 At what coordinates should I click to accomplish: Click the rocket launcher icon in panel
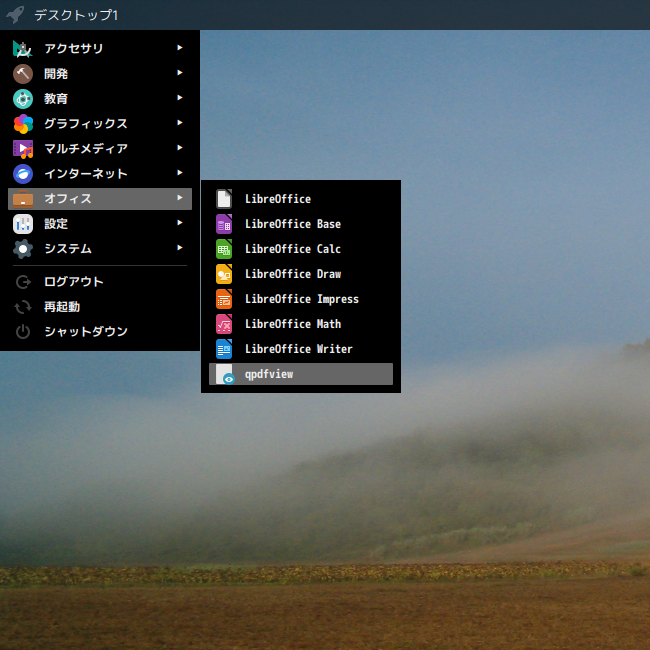pyautogui.click(x=15, y=15)
